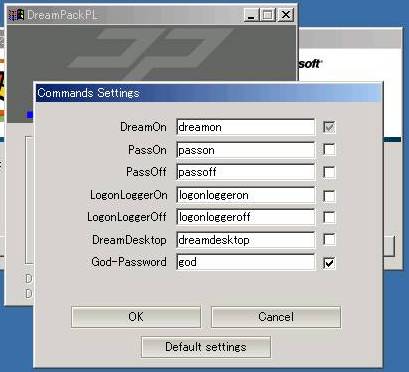409x372 pixels.
Task: Focus the DreamOn command text field
Action: (246, 127)
